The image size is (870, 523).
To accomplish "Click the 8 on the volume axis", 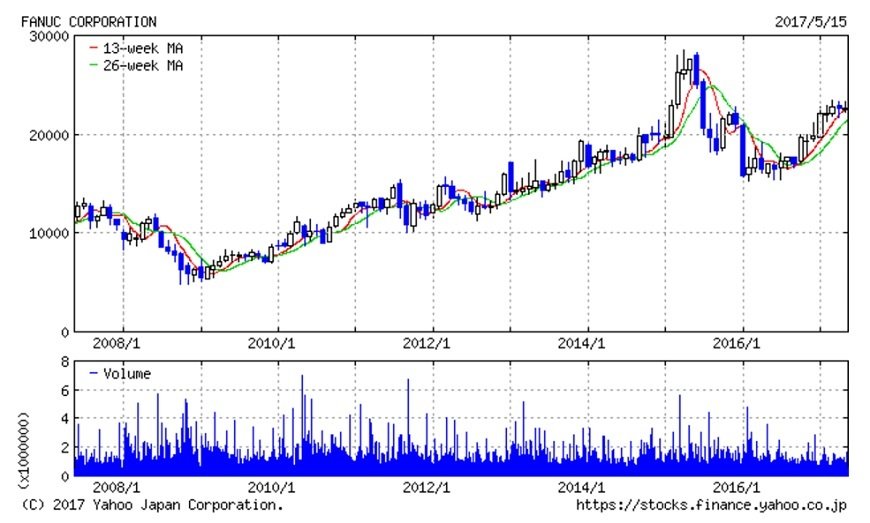I will [x=62, y=362].
